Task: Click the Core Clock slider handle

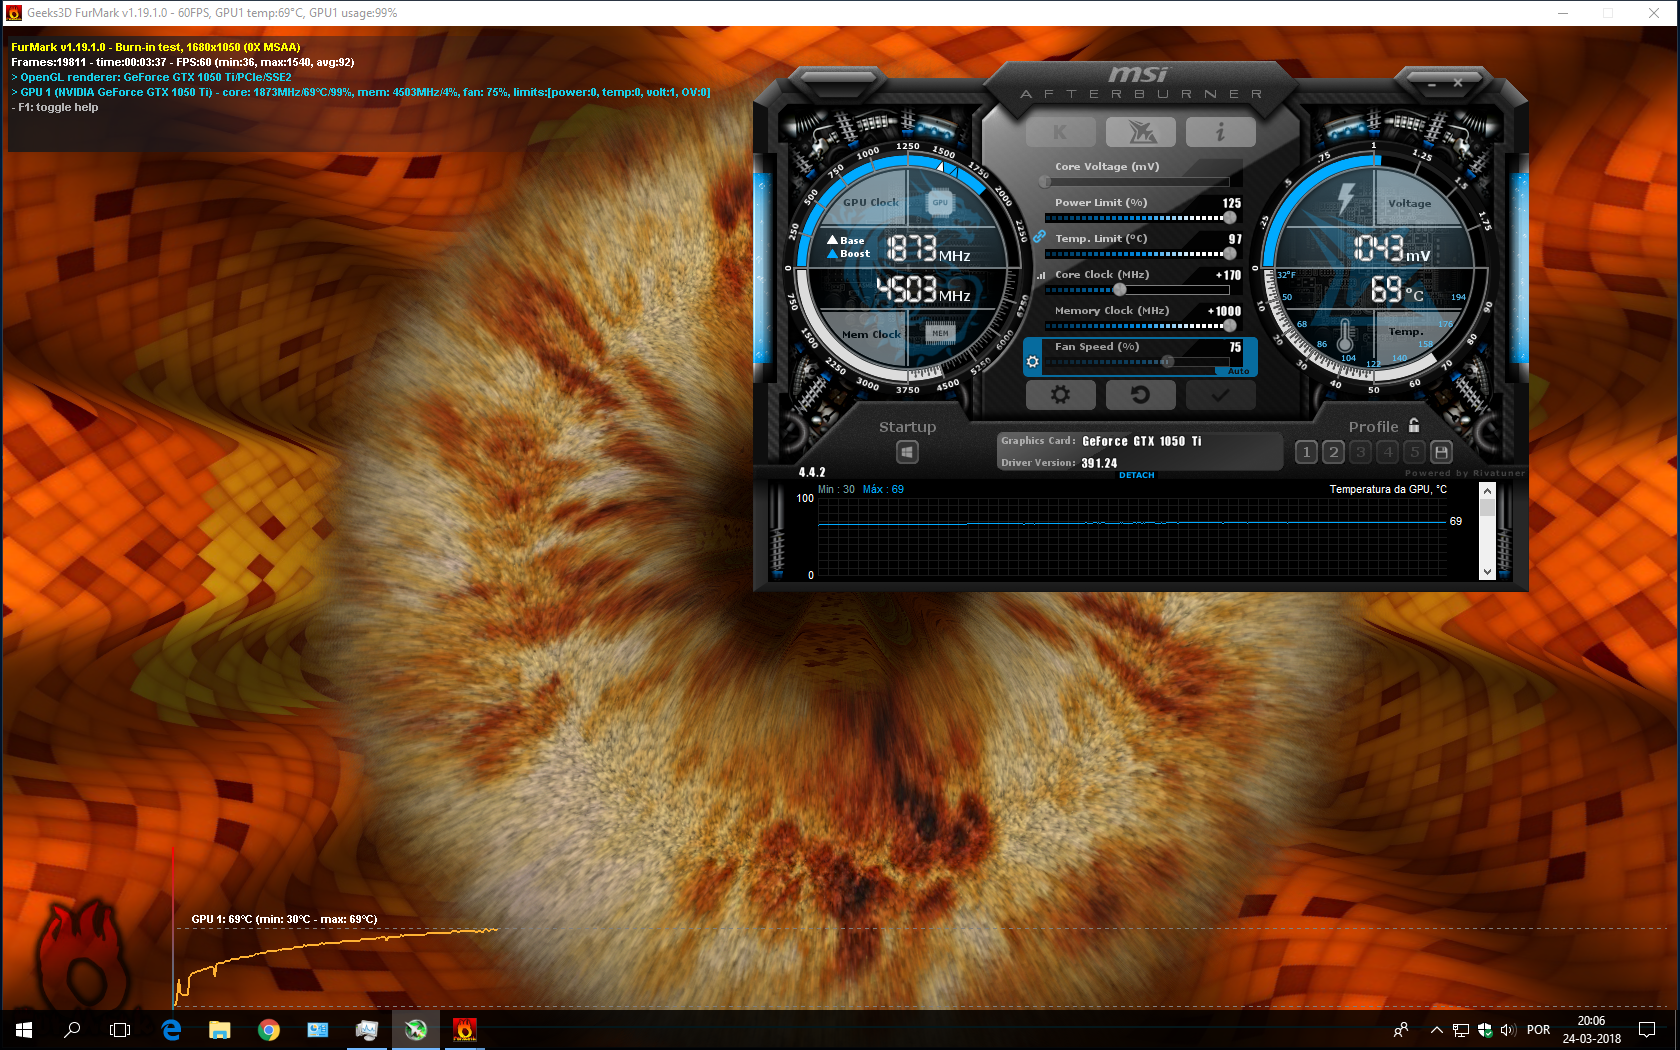Action: (x=1120, y=290)
